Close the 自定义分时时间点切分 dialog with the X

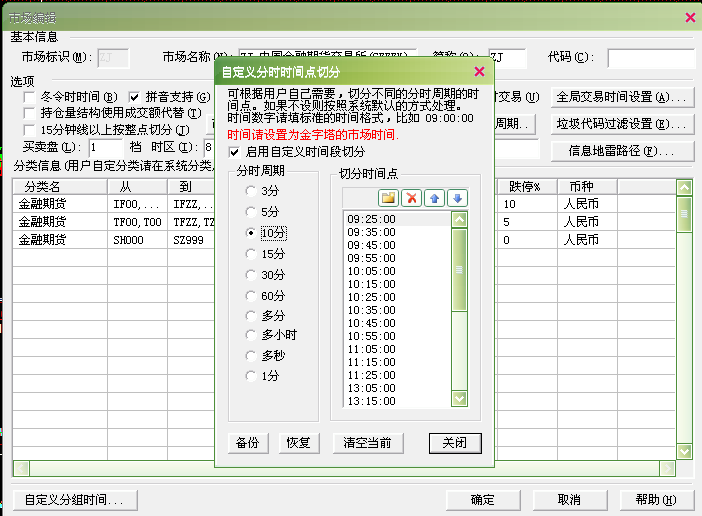(479, 72)
